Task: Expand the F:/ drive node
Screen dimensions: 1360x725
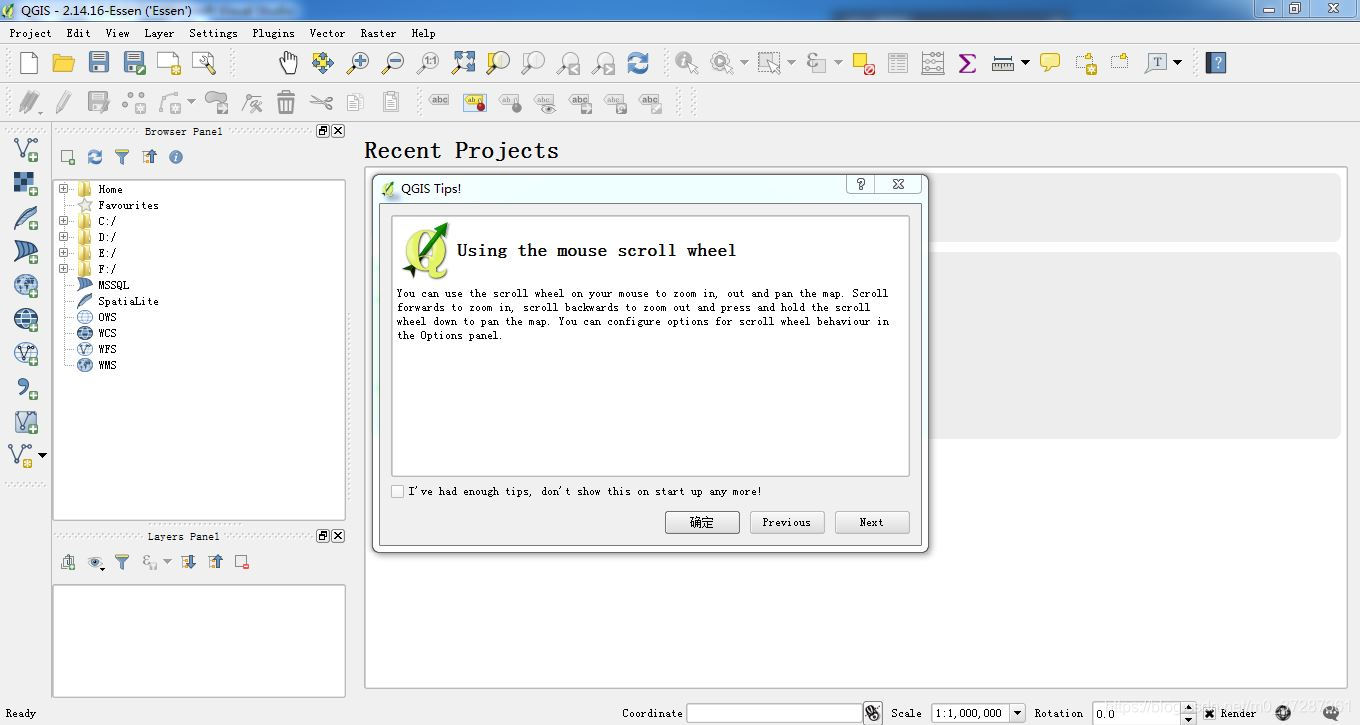Action: pos(64,269)
